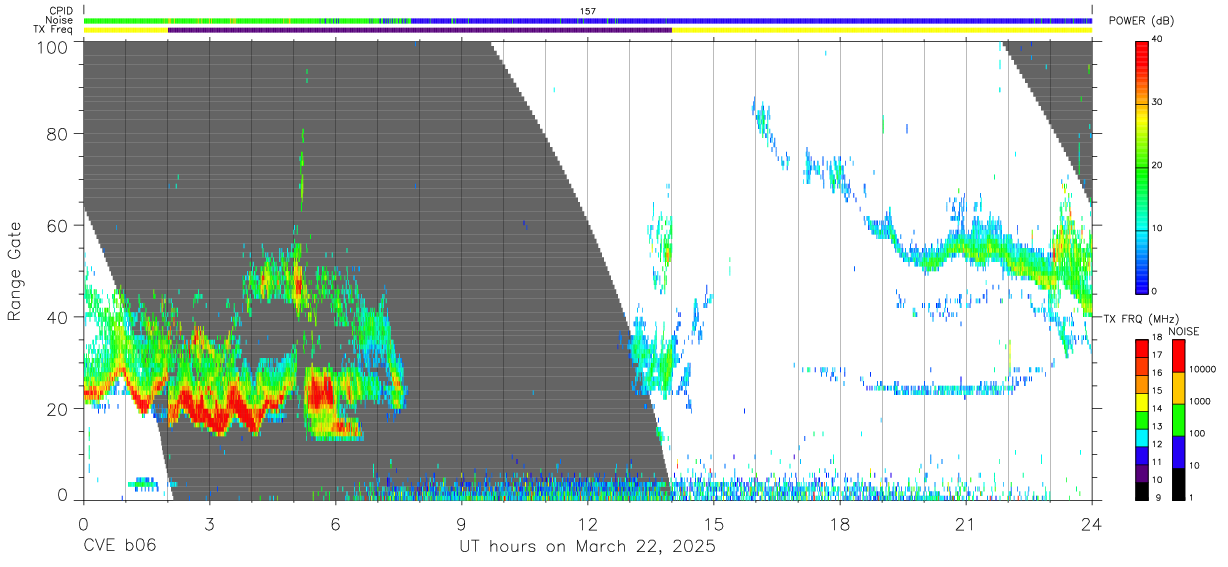This screenshot has height=567, width=1228.
Task: Click the purple segment of TX Freq bar
Action: tap(420, 30)
